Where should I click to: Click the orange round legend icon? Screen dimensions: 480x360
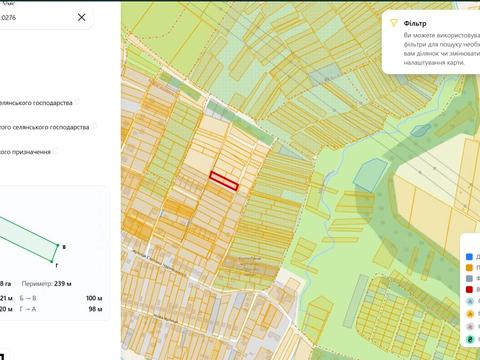coord(470,314)
